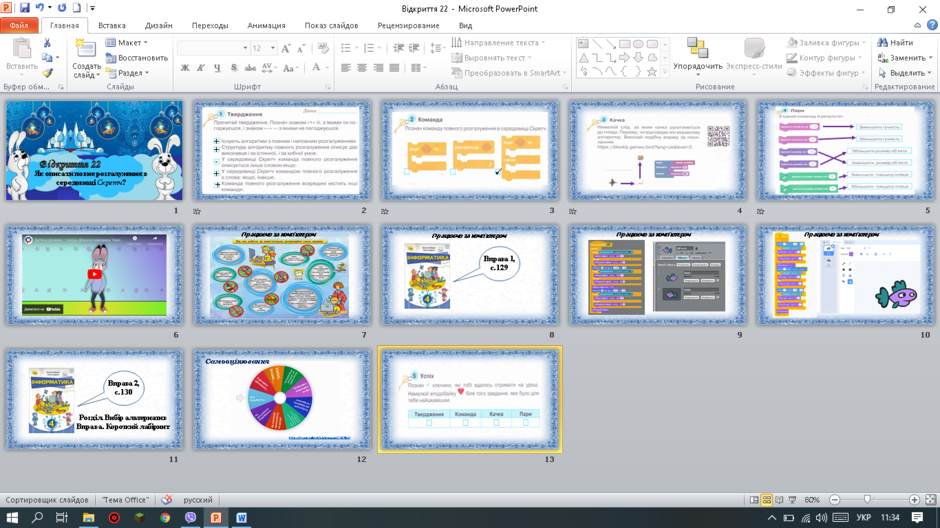
Task: Click the Find (Найти) binoculars button
Action: pos(895,43)
